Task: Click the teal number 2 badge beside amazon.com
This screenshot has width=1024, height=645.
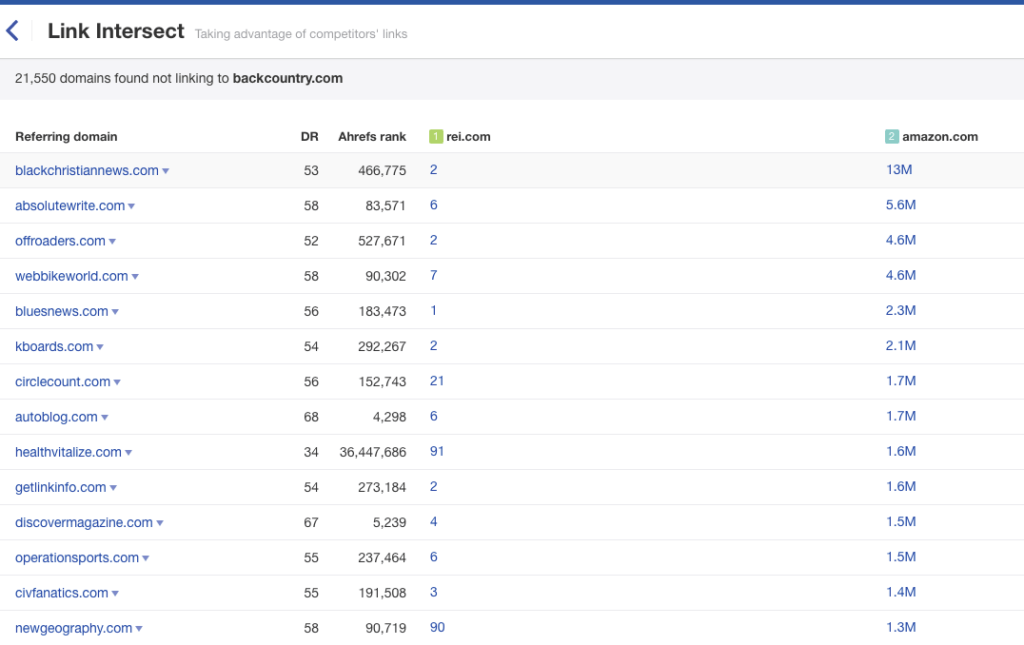Action: (891, 136)
